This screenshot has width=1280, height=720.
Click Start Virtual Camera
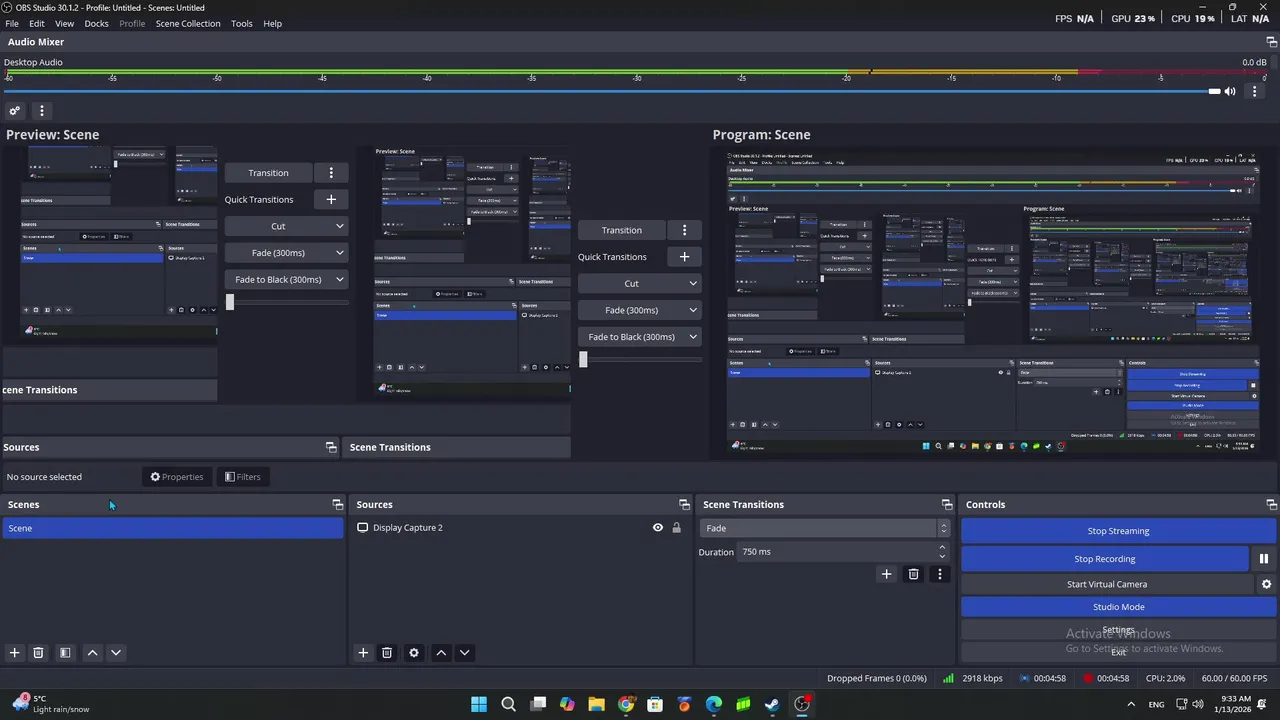(1106, 584)
